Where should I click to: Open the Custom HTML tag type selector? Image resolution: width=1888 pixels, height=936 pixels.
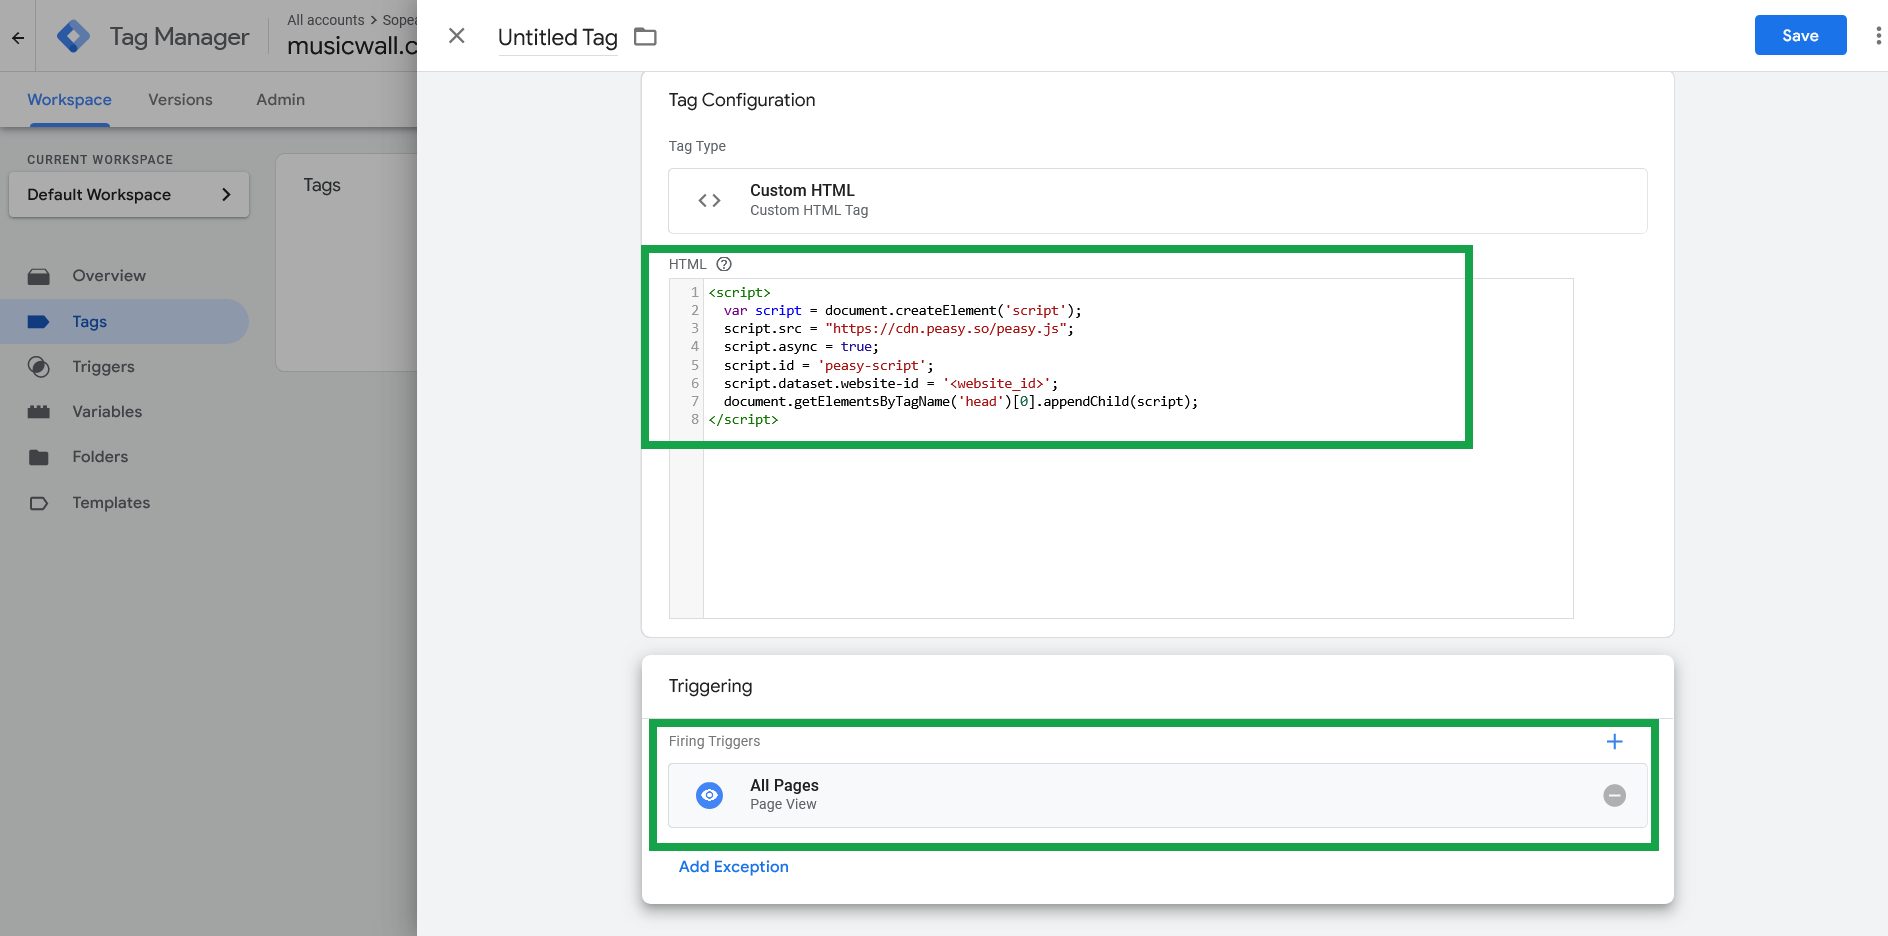tap(1156, 200)
